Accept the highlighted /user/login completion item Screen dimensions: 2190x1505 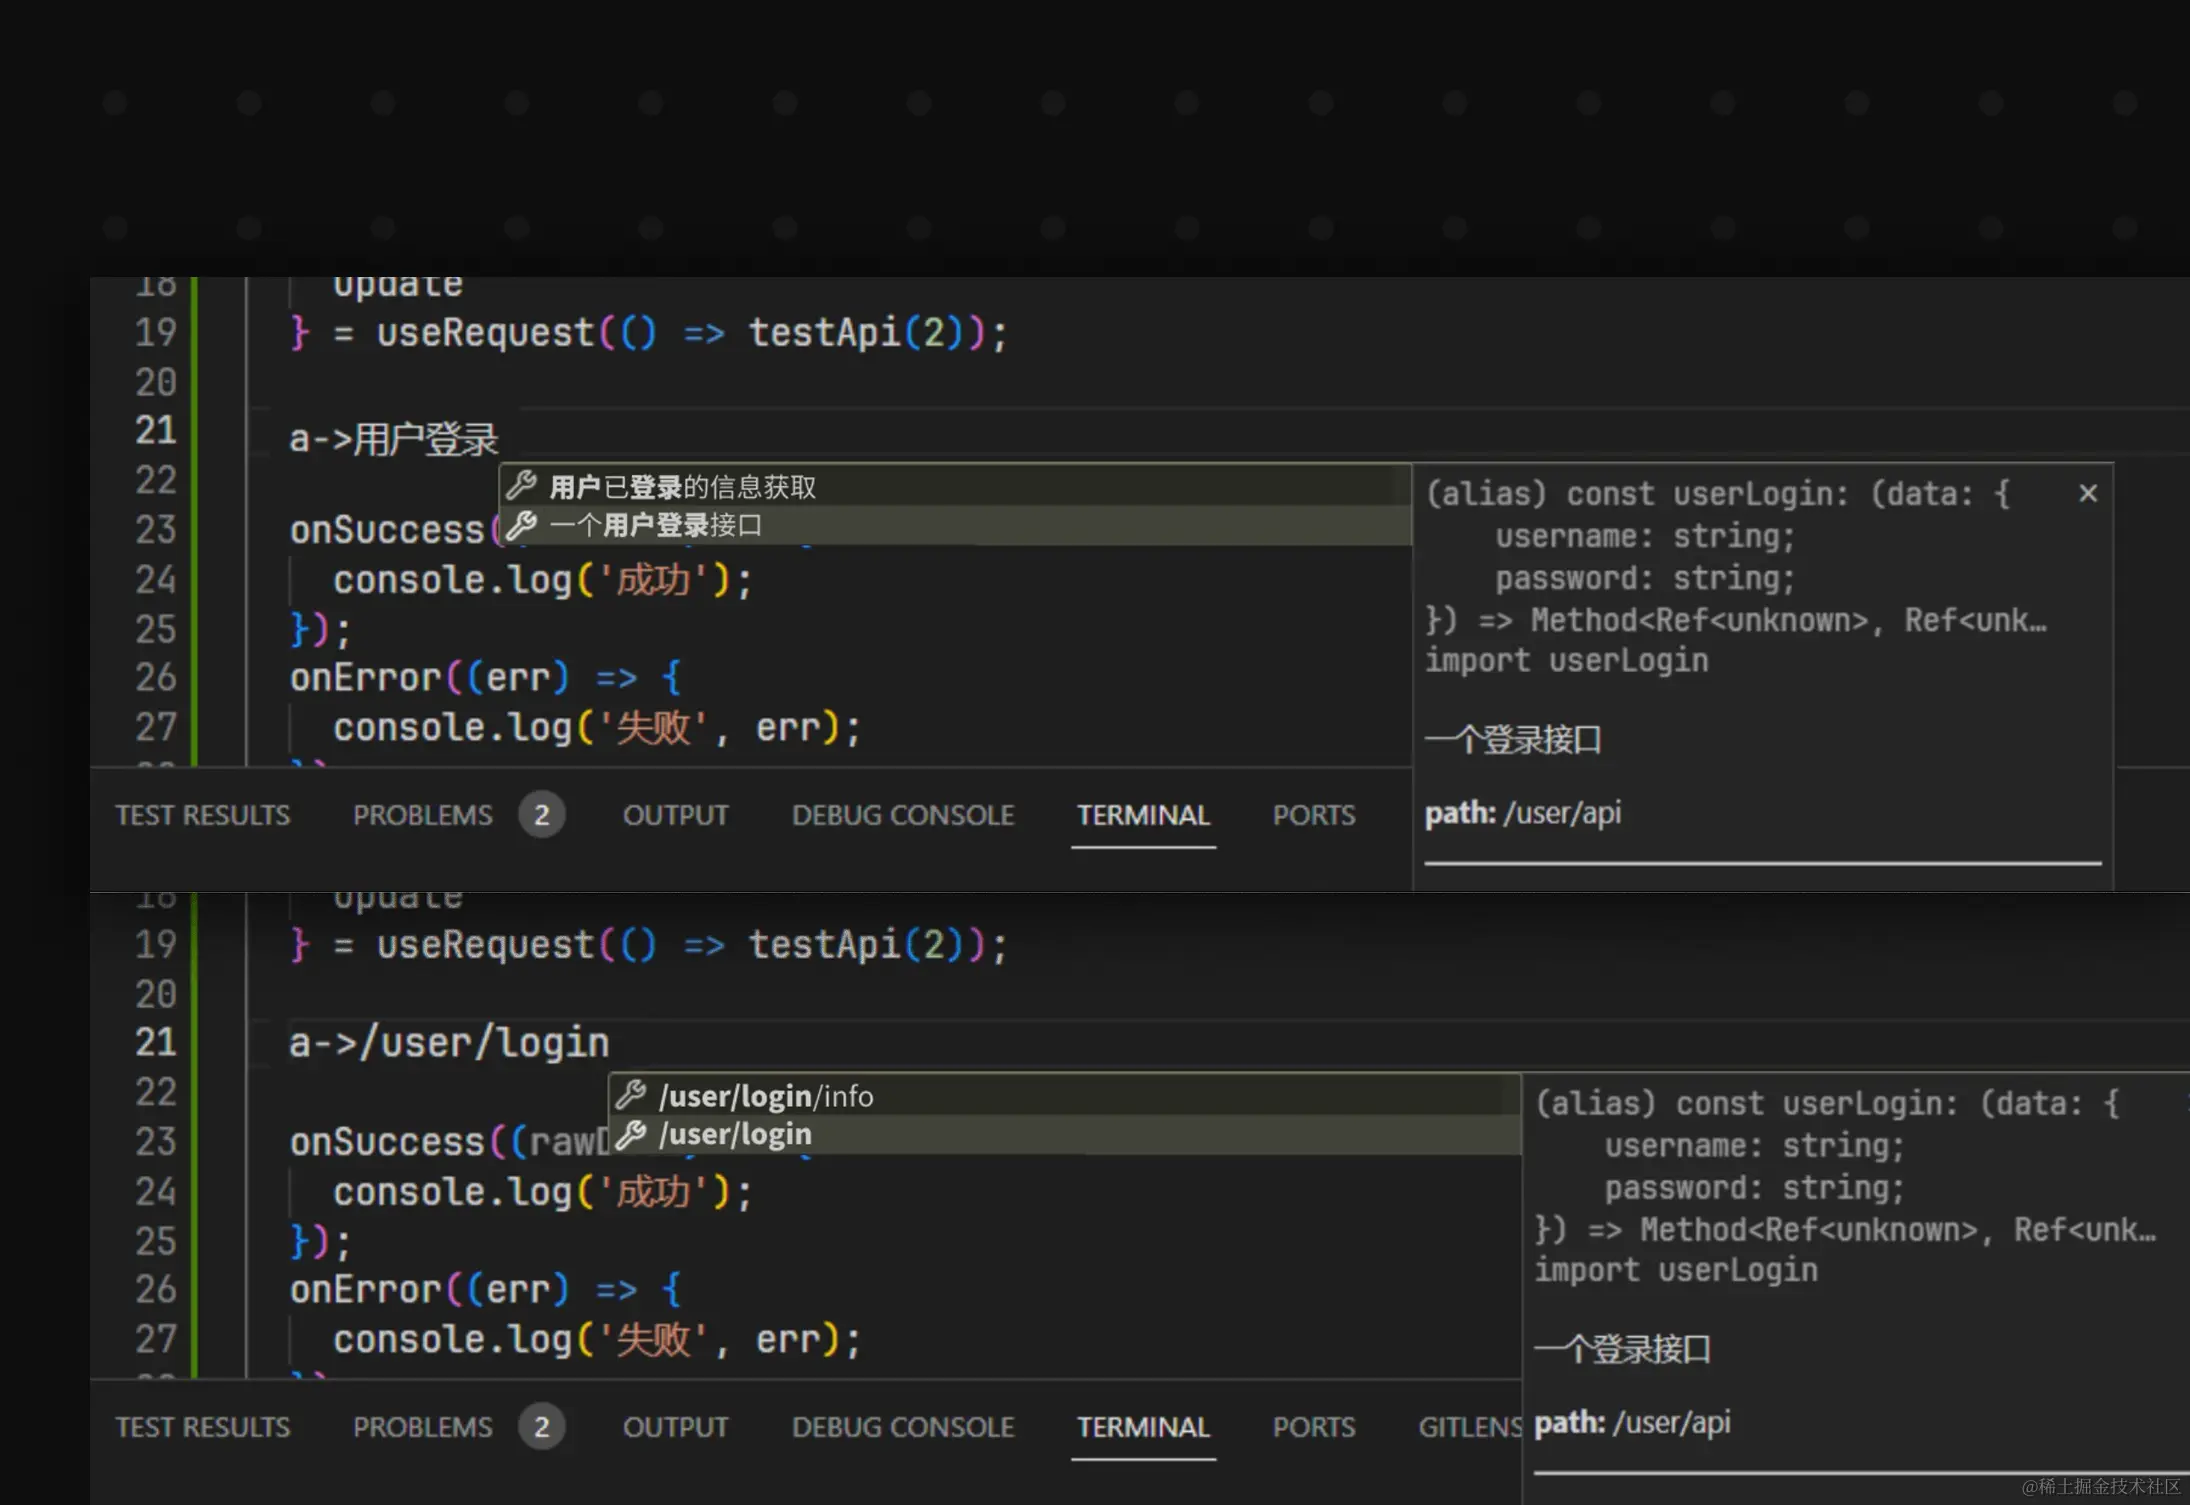[735, 1134]
